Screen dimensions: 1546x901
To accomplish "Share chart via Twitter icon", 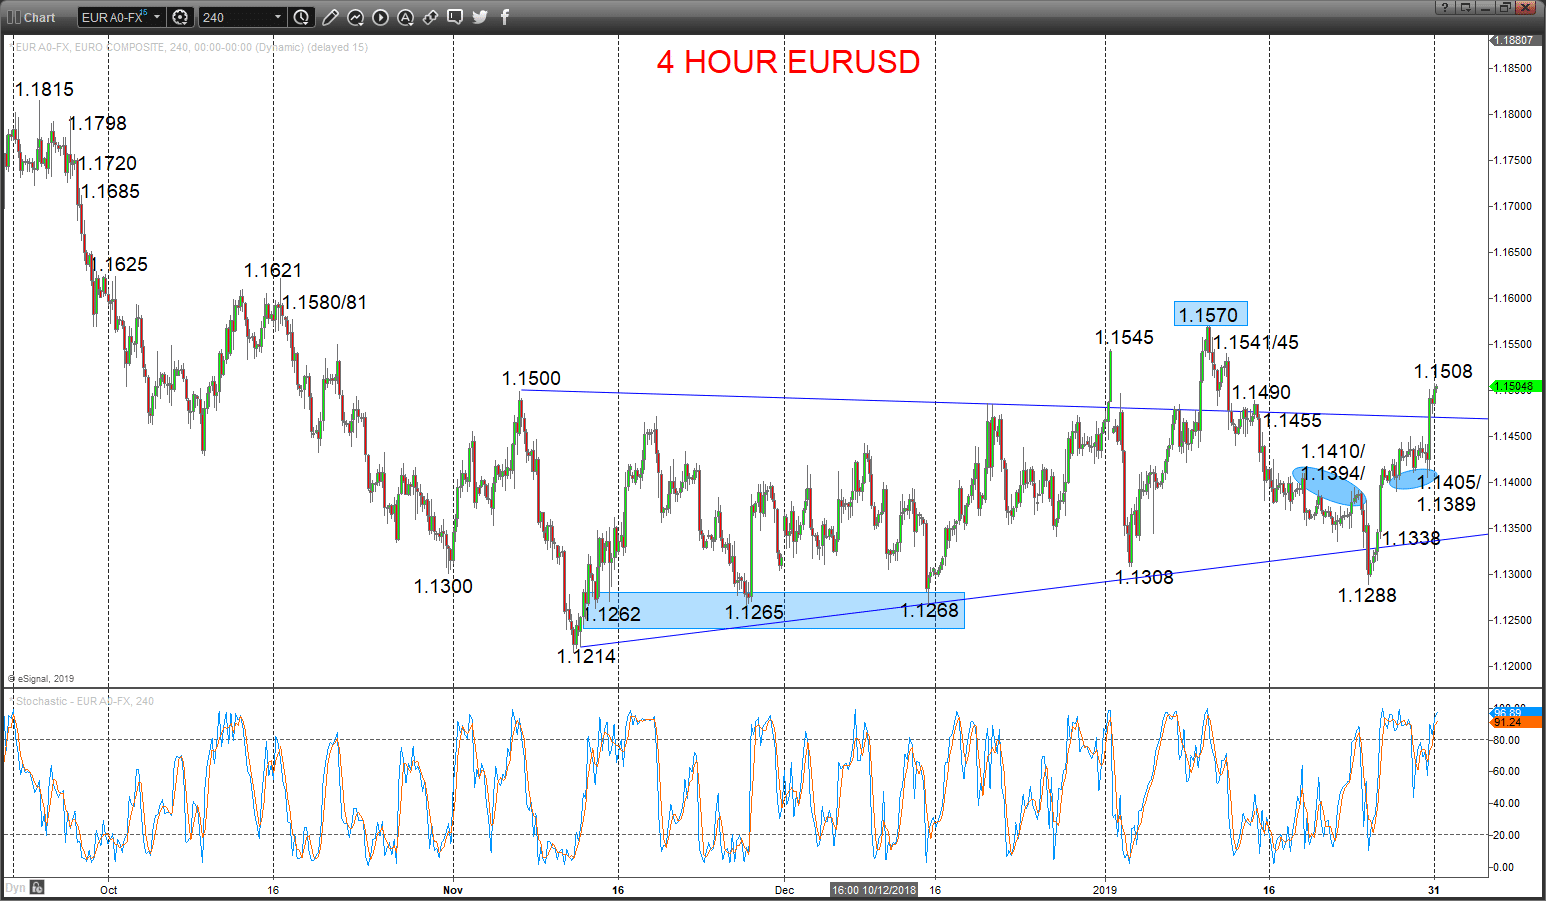I will tap(480, 17).
